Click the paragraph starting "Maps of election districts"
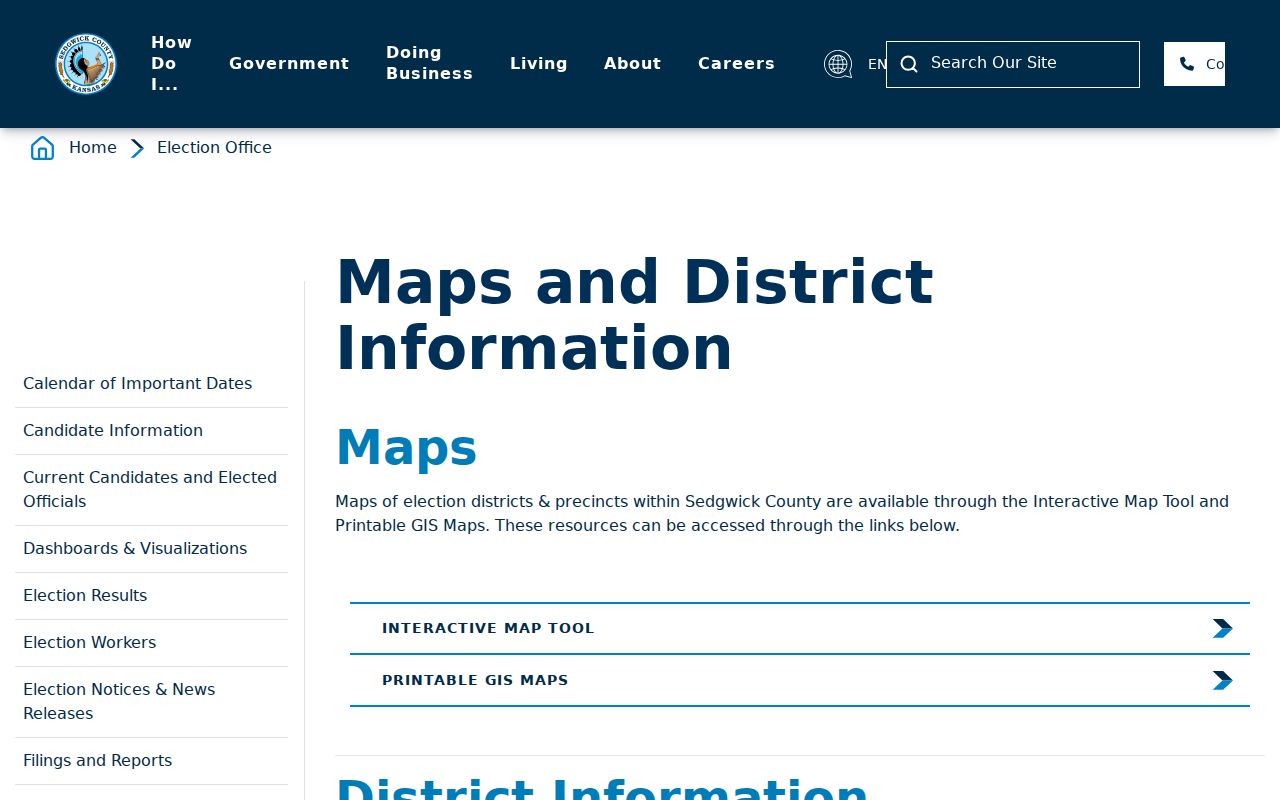Screen dimensions: 1280x800 [782, 513]
